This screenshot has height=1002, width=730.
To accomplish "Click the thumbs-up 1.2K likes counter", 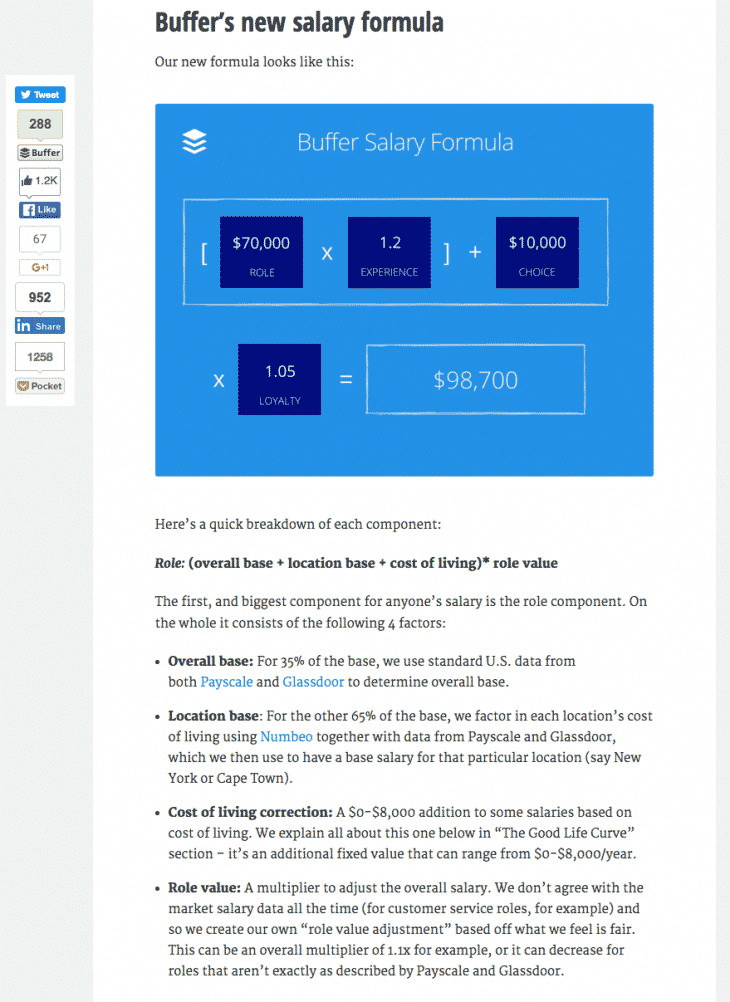I will click(x=40, y=181).
